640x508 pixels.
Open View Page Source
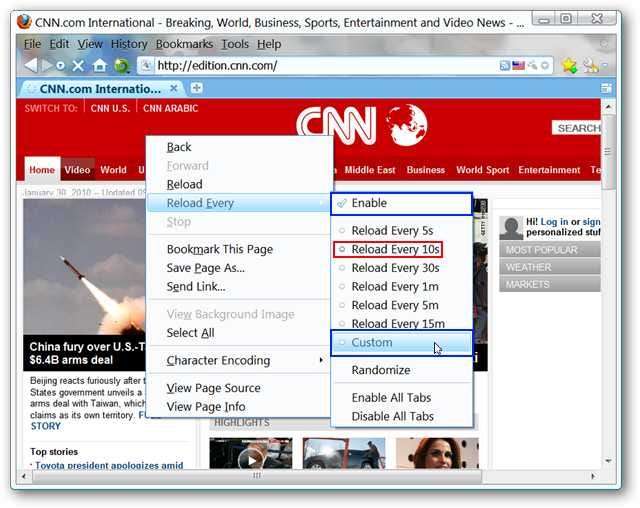point(238,388)
